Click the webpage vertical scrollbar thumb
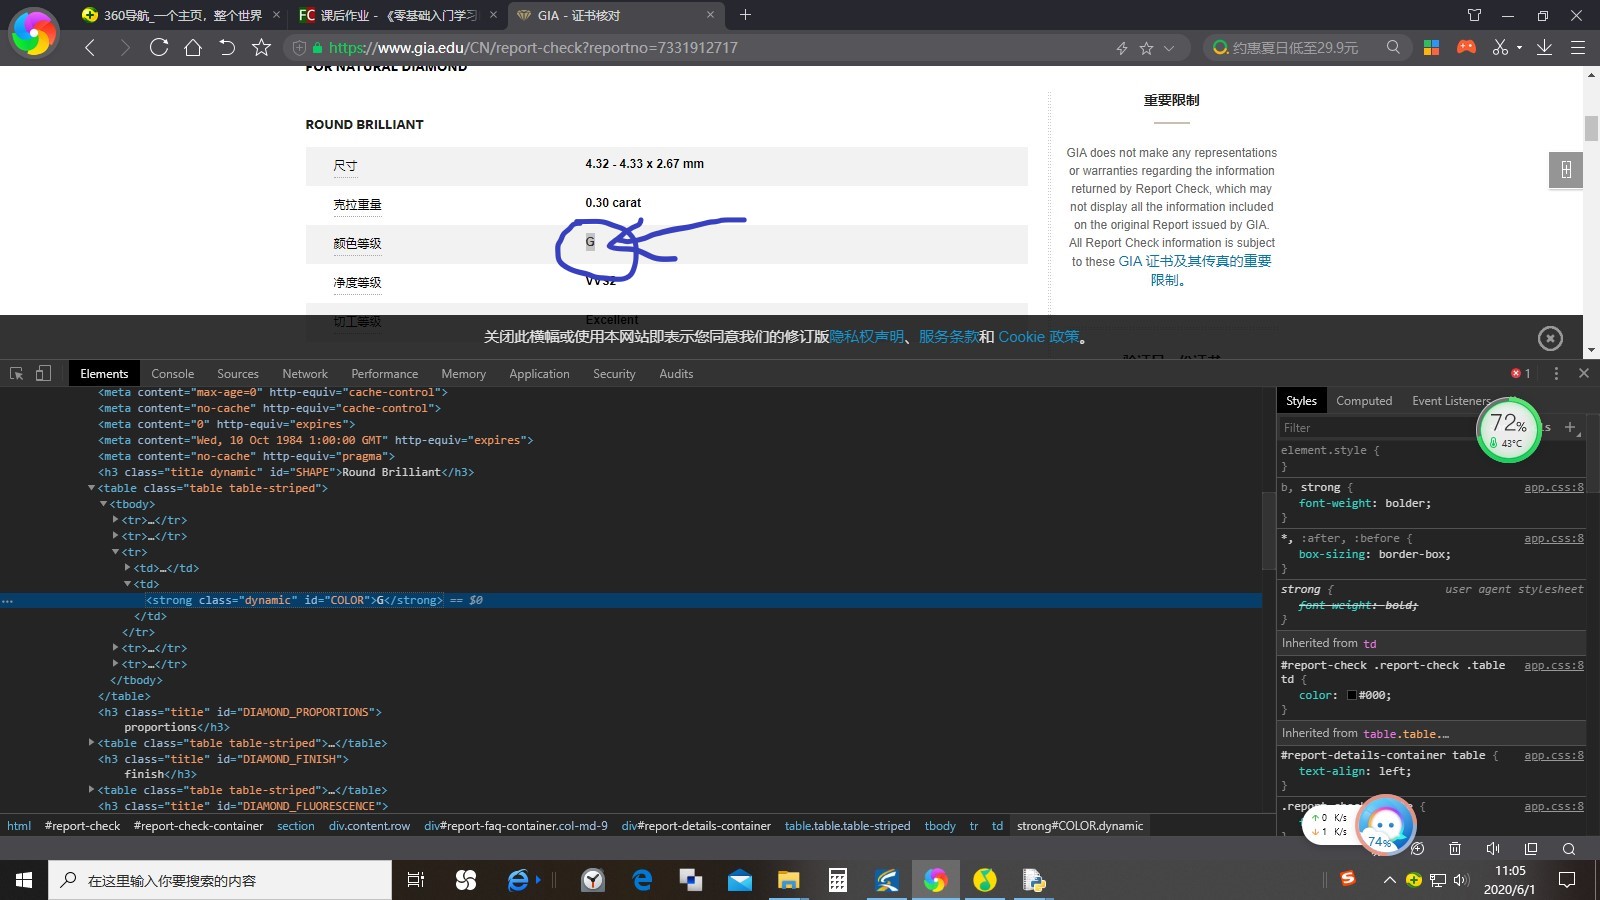This screenshot has width=1600, height=900. (1591, 128)
